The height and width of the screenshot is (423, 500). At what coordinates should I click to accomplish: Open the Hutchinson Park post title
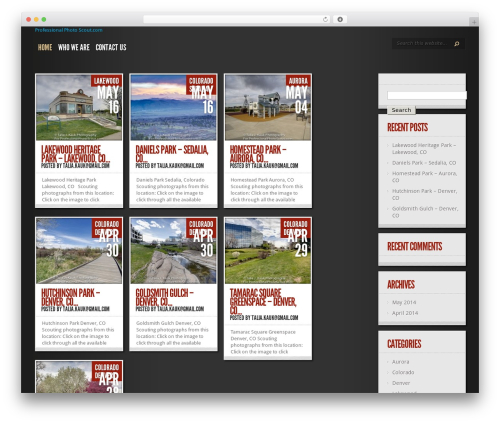pos(71,297)
